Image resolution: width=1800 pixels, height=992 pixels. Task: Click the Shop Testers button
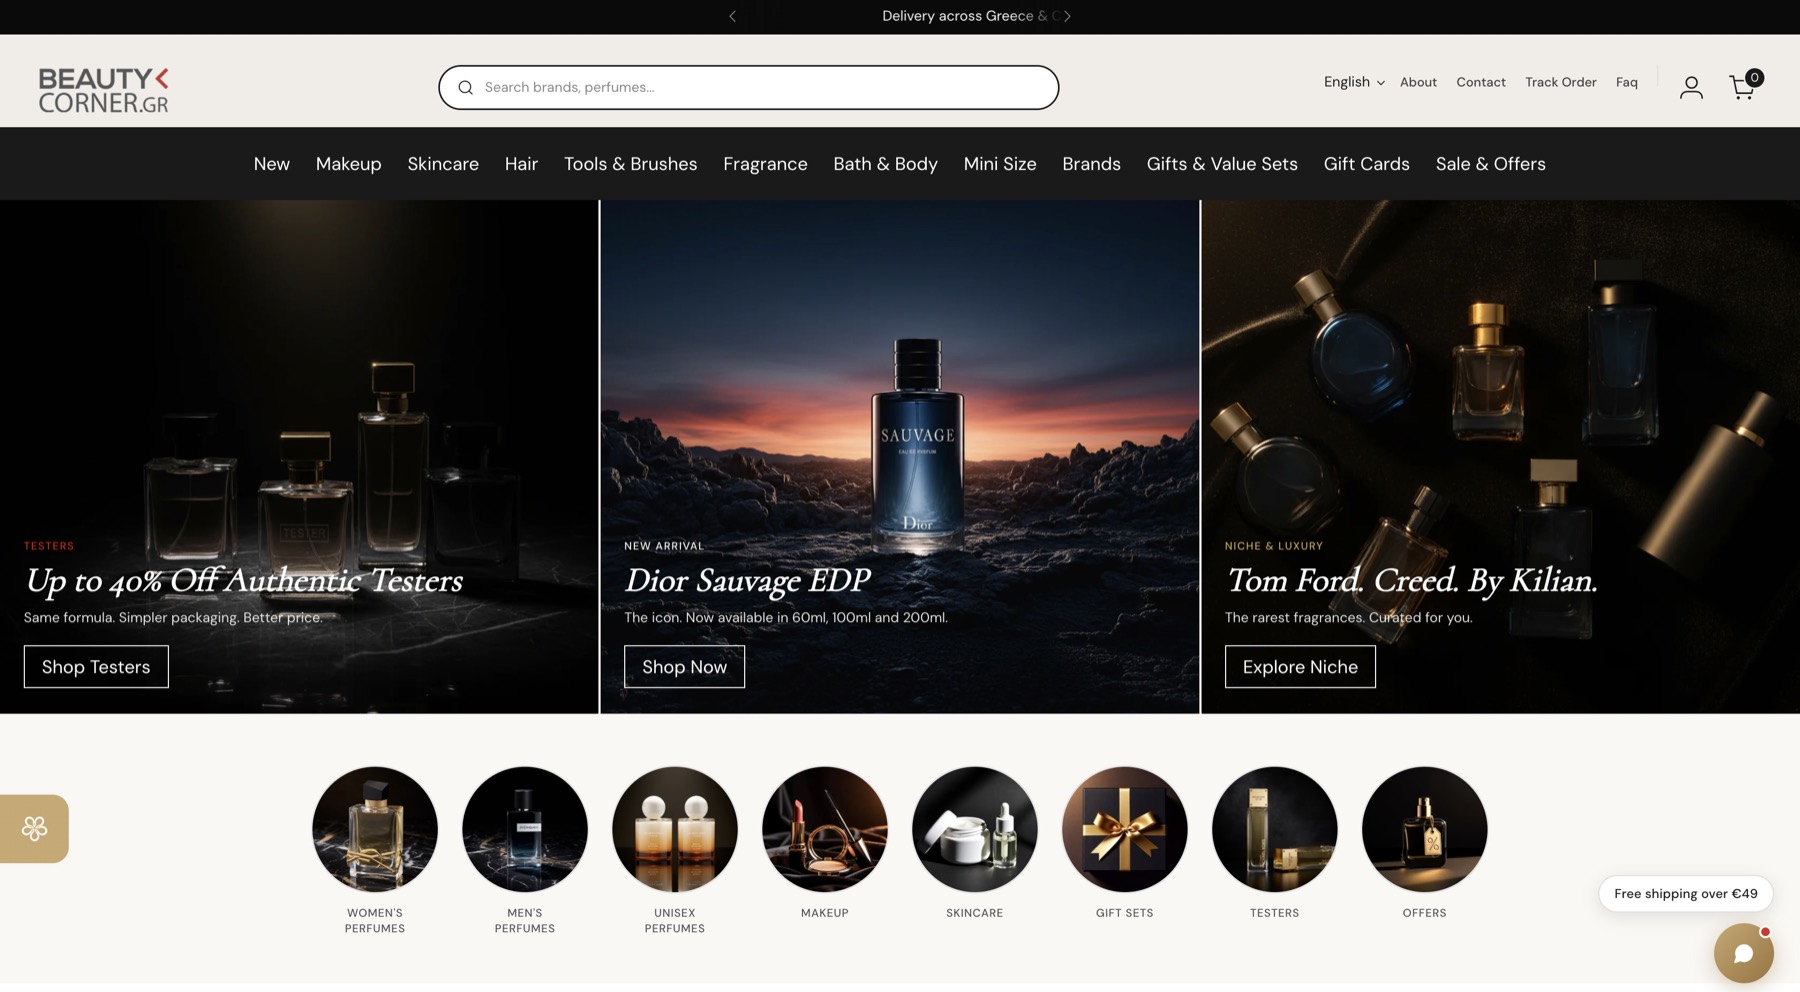pos(96,667)
